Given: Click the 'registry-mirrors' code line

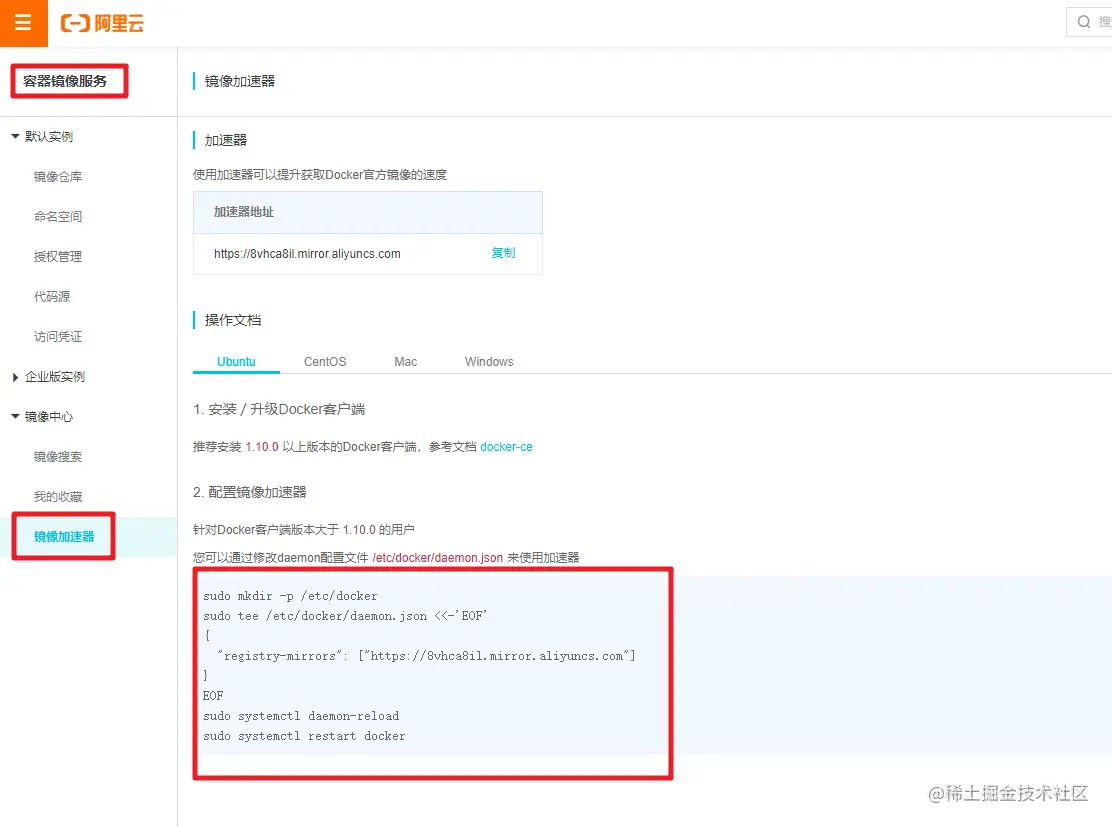Looking at the screenshot, I should [426, 656].
